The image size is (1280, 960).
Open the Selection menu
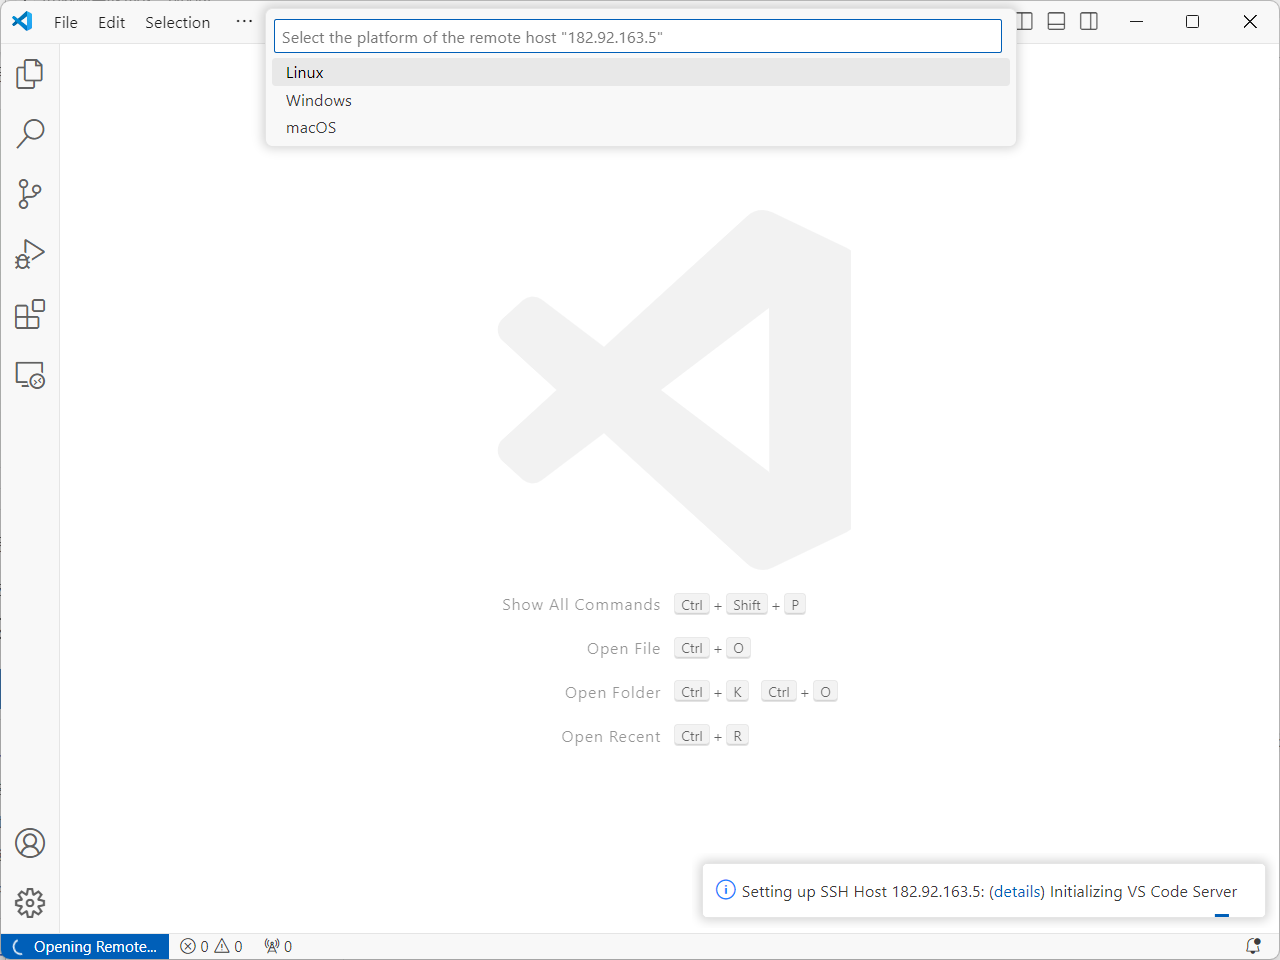[178, 22]
